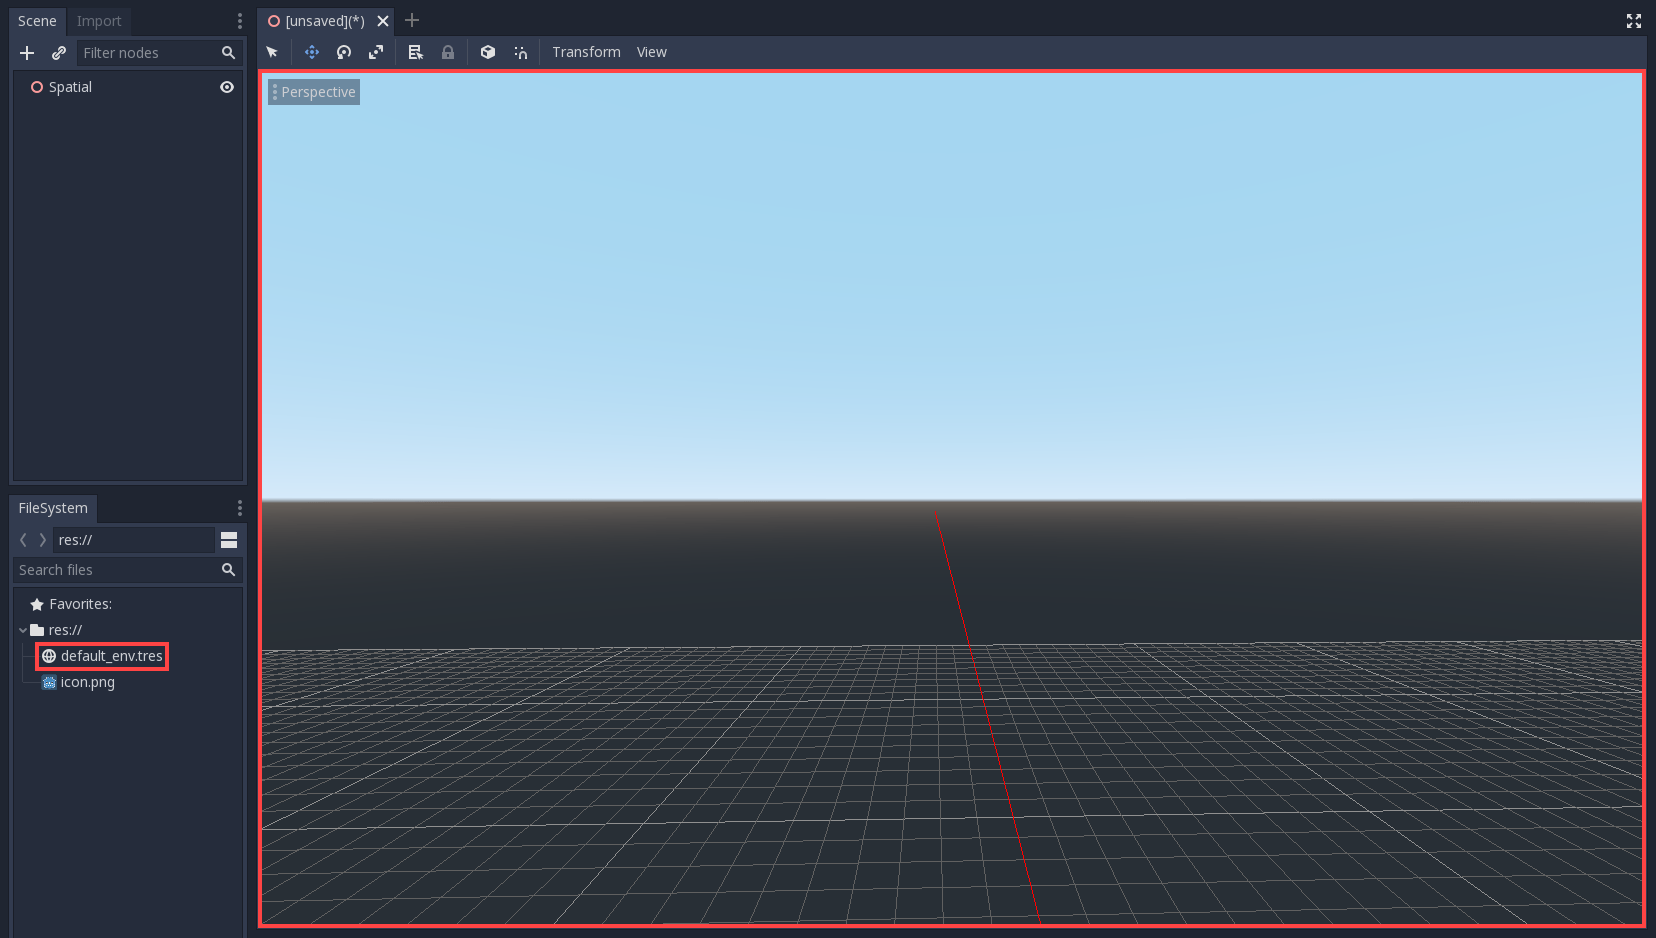
Task: Lock the selected node
Action: 447,52
